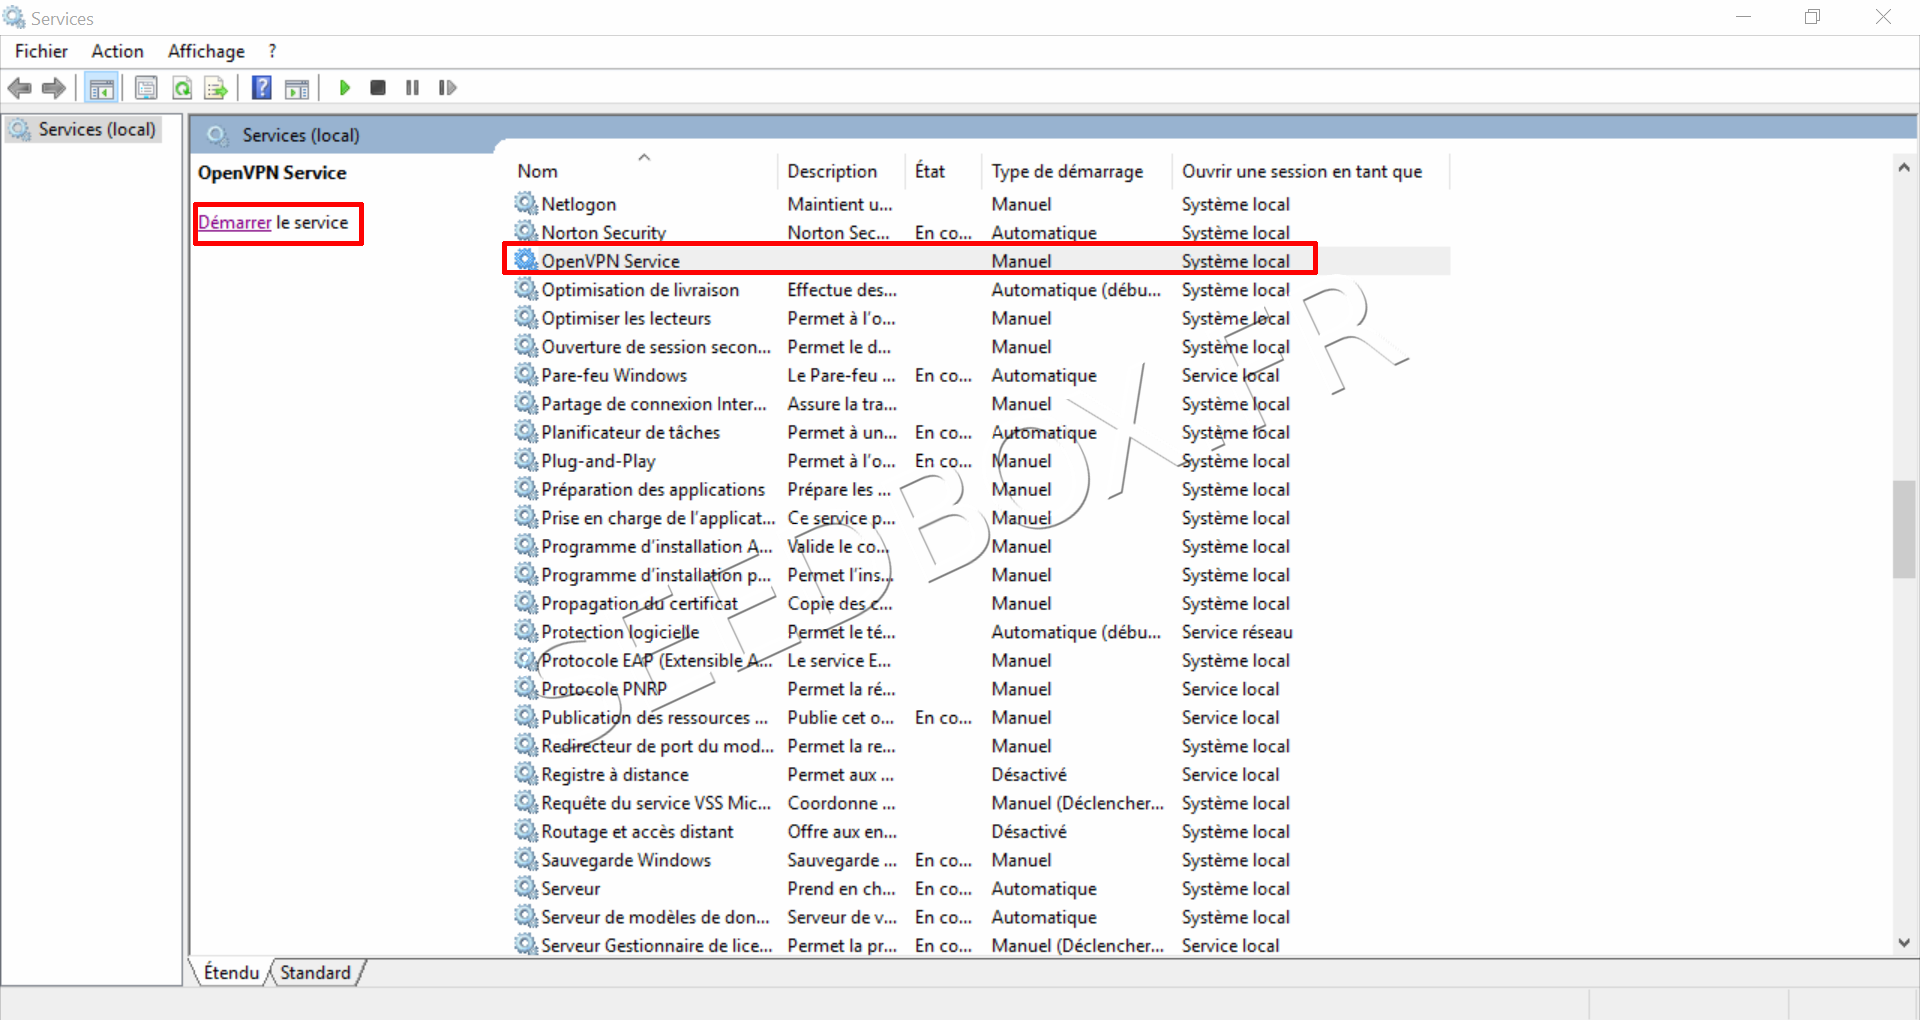Select Services (local) in the left tree
Viewport: 1920px width, 1020px height.
coord(97,129)
